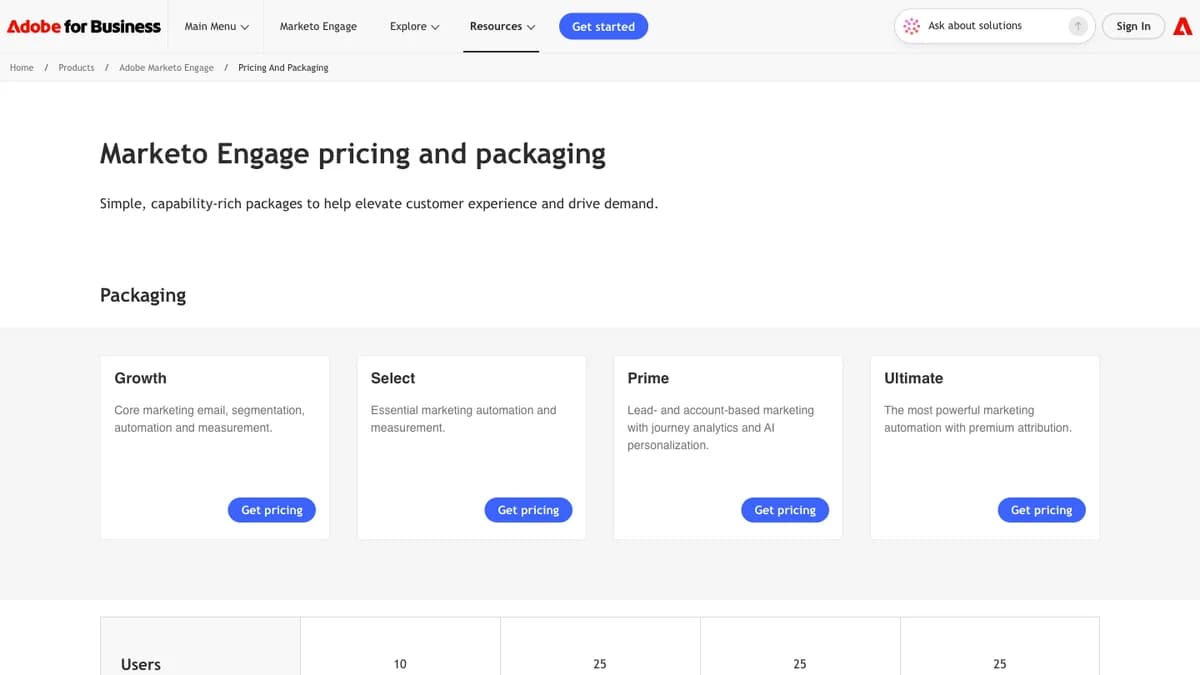Click the sparkle icon in Ask about solutions
This screenshot has height=675, width=1200.
[911, 27]
